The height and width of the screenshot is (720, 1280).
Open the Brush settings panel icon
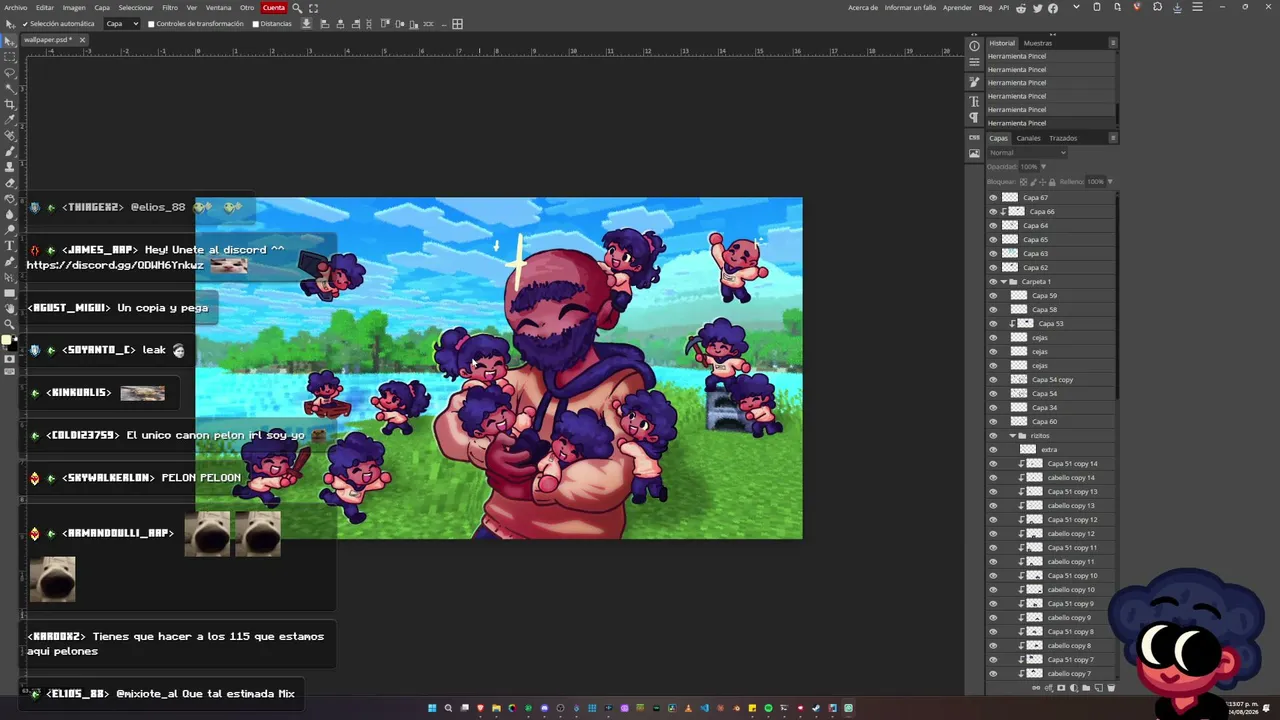pyautogui.click(x=974, y=82)
